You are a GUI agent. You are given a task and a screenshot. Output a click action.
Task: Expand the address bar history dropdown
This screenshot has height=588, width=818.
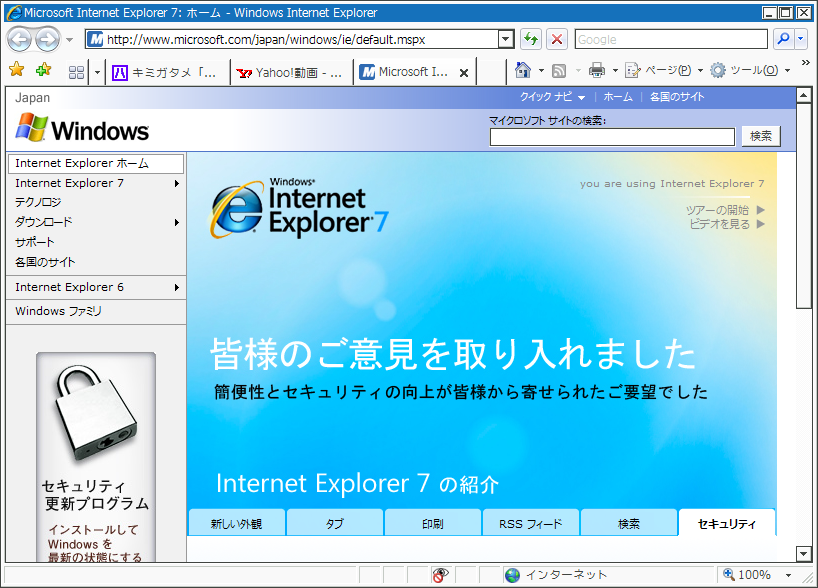pos(506,39)
